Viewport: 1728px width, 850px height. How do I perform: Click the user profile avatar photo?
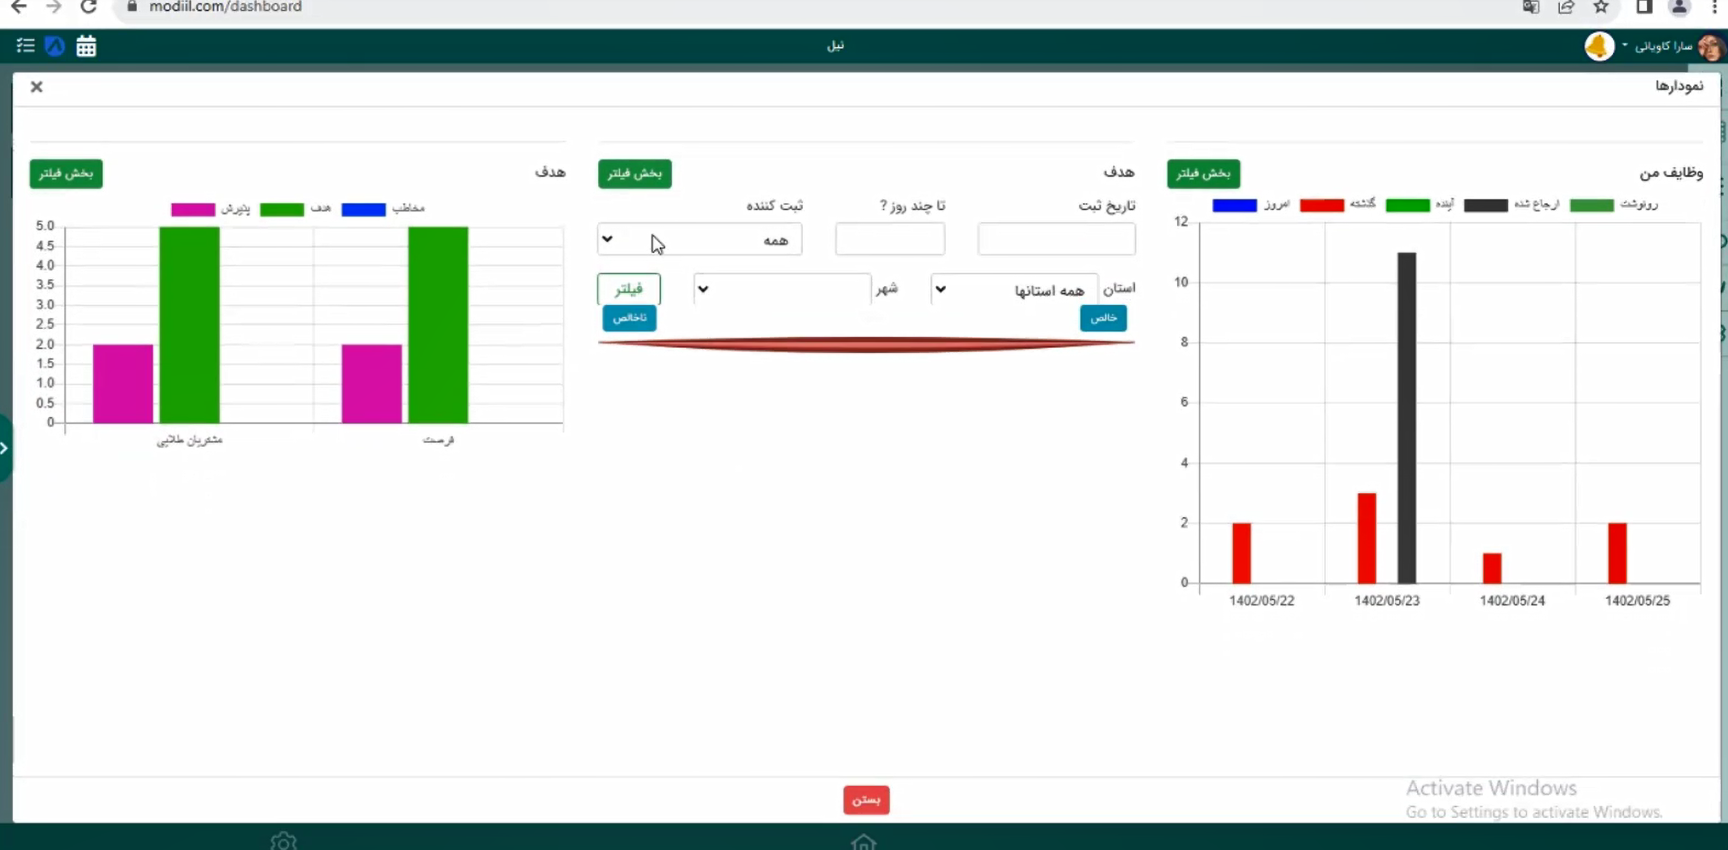[x=1710, y=47]
